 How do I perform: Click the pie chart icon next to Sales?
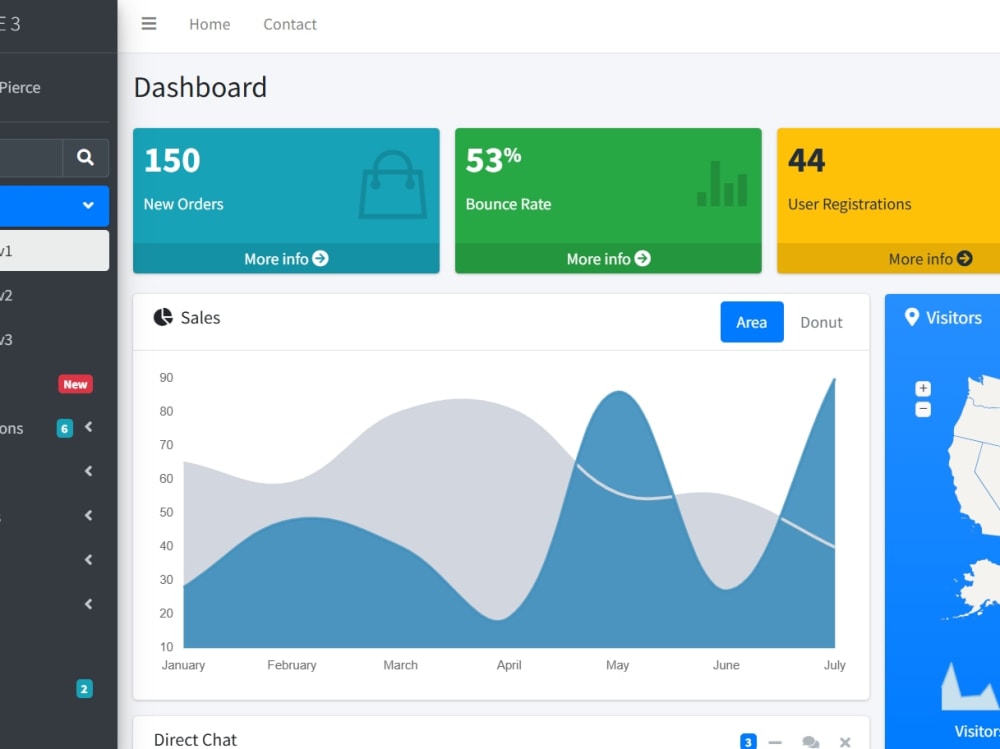tap(163, 317)
